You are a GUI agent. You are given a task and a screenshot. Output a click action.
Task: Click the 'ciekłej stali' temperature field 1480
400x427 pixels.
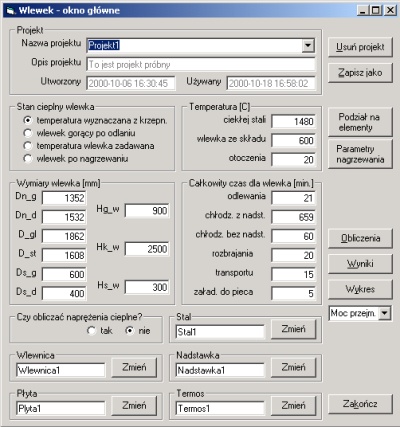[x=293, y=121]
